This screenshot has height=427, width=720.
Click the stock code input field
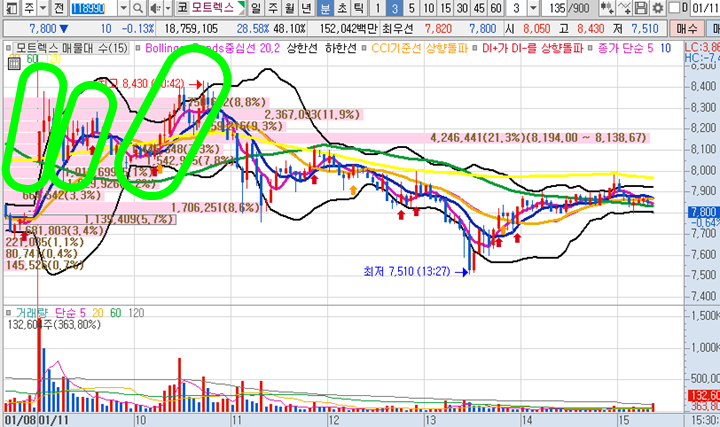(94, 8)
